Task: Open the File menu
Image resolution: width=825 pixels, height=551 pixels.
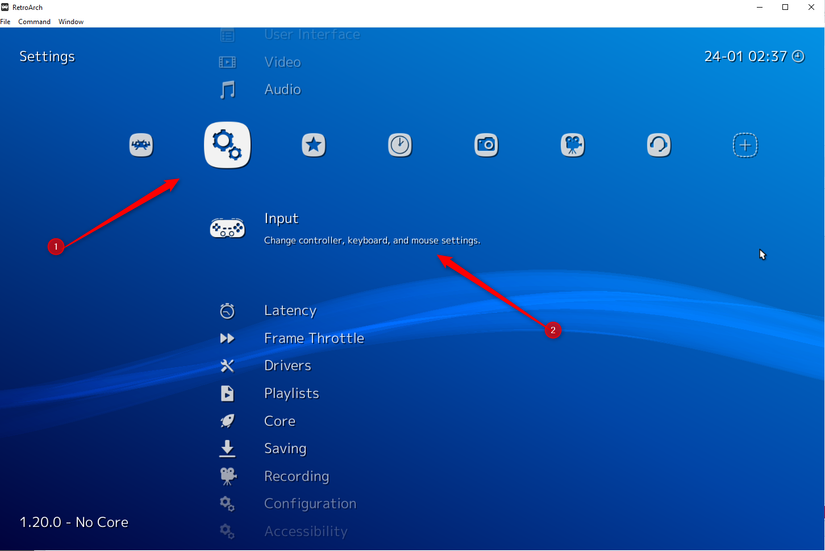Action: click(5, 22)
